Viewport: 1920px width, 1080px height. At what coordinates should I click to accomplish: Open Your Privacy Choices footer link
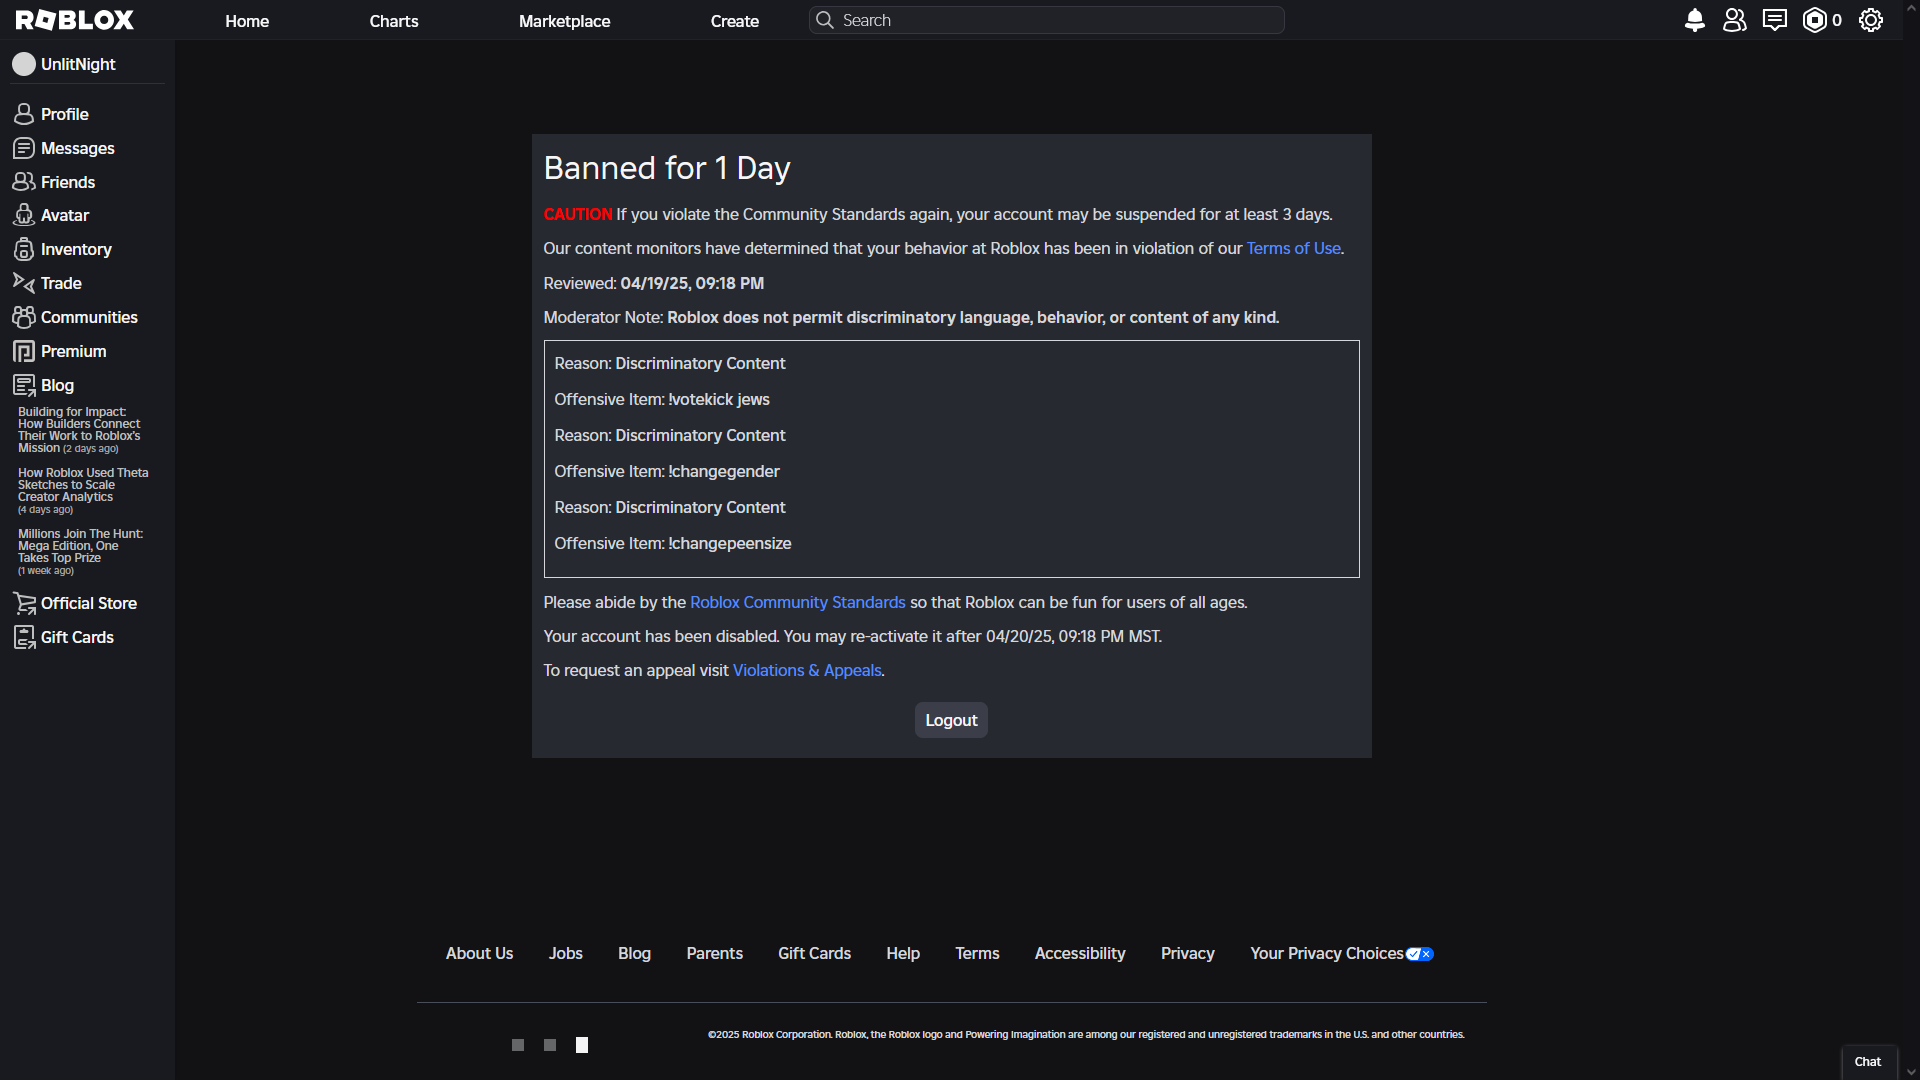tap(1327, 953)
